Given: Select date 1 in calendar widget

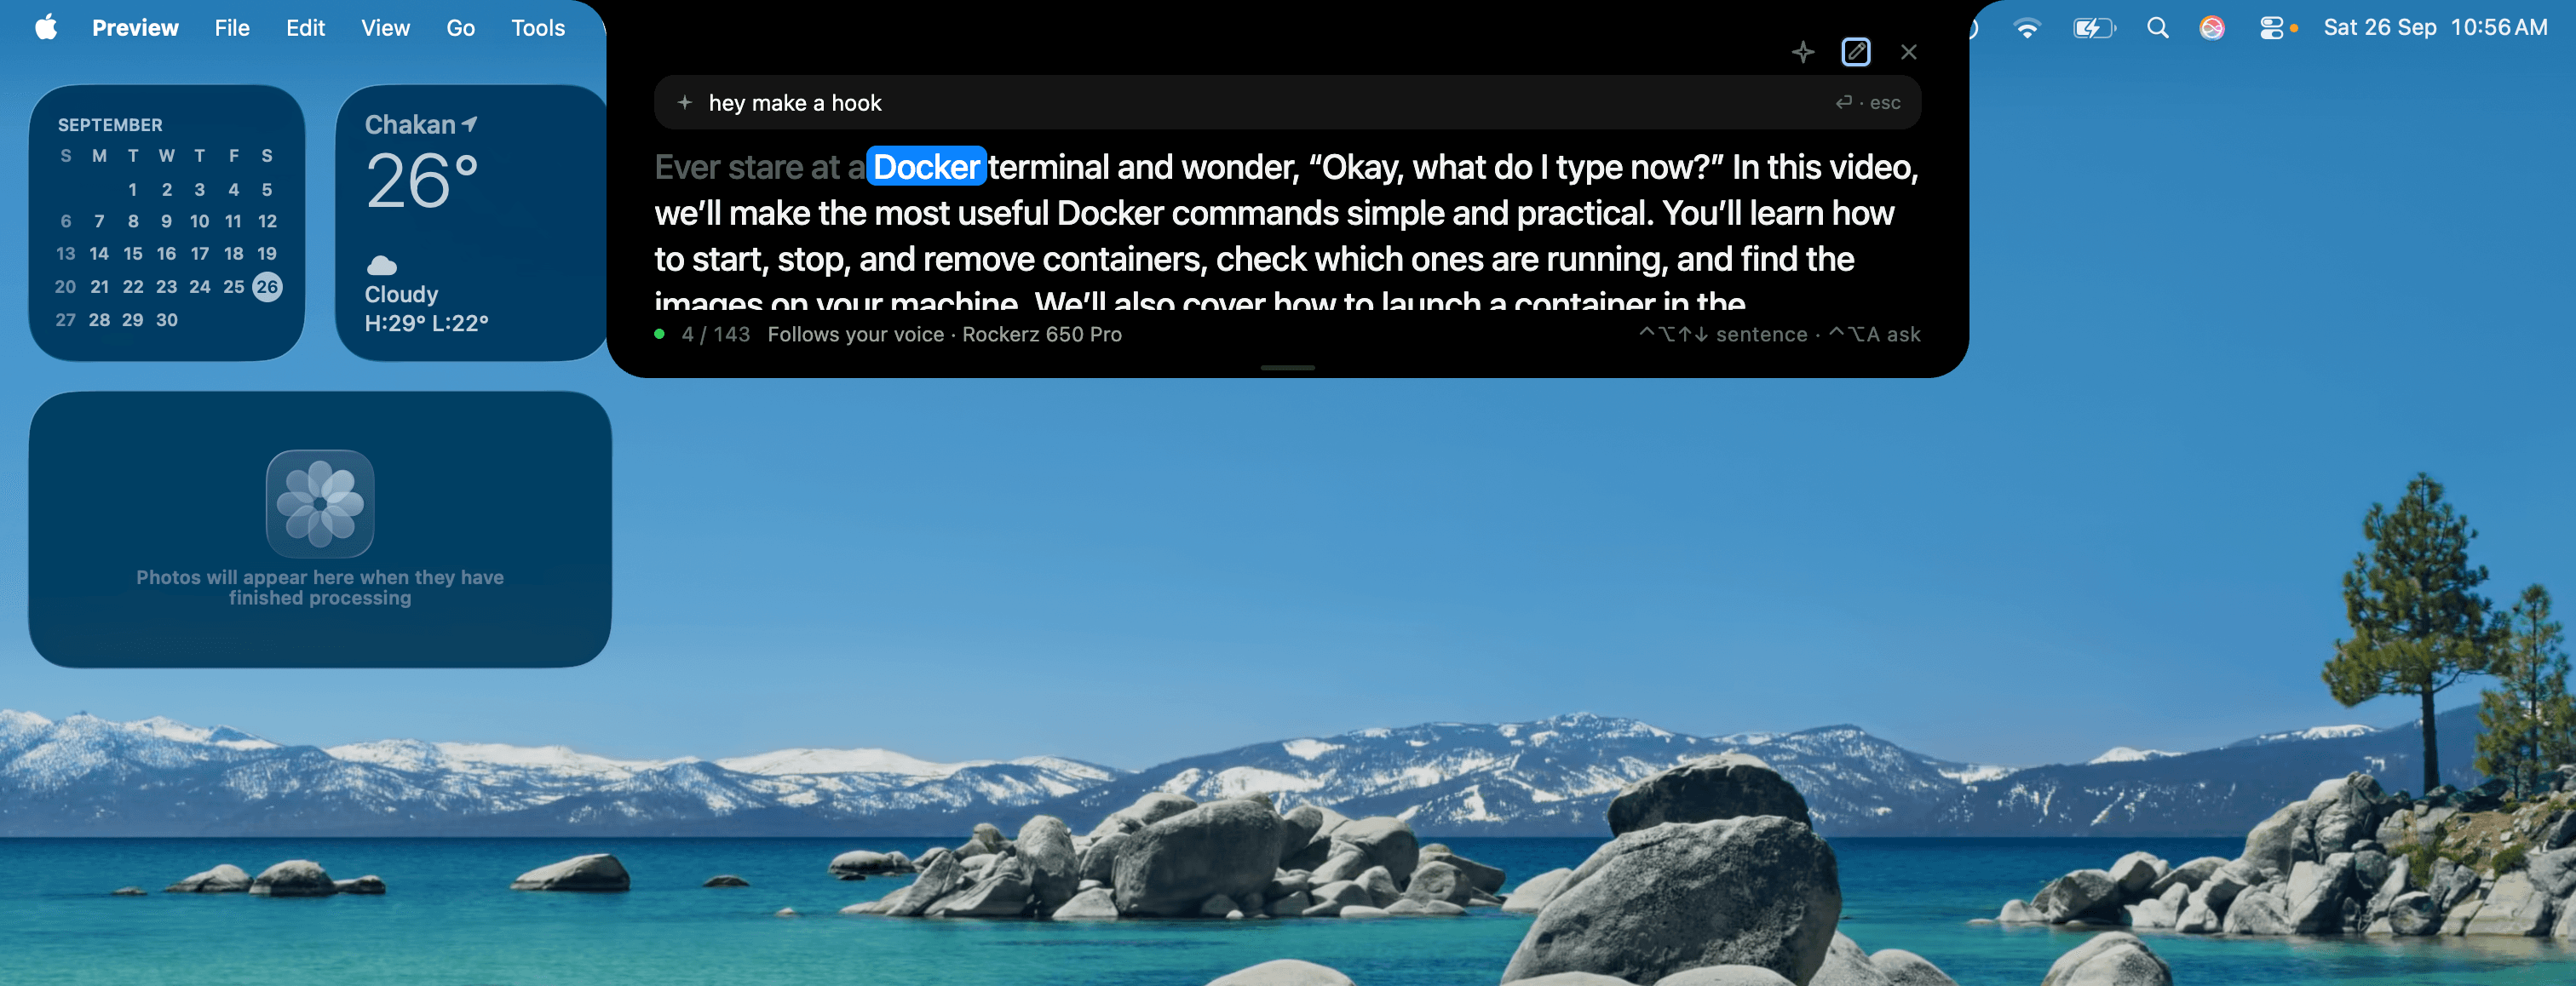Looking at the screenshot, I should pyautogui.click(x=133, y=189).
